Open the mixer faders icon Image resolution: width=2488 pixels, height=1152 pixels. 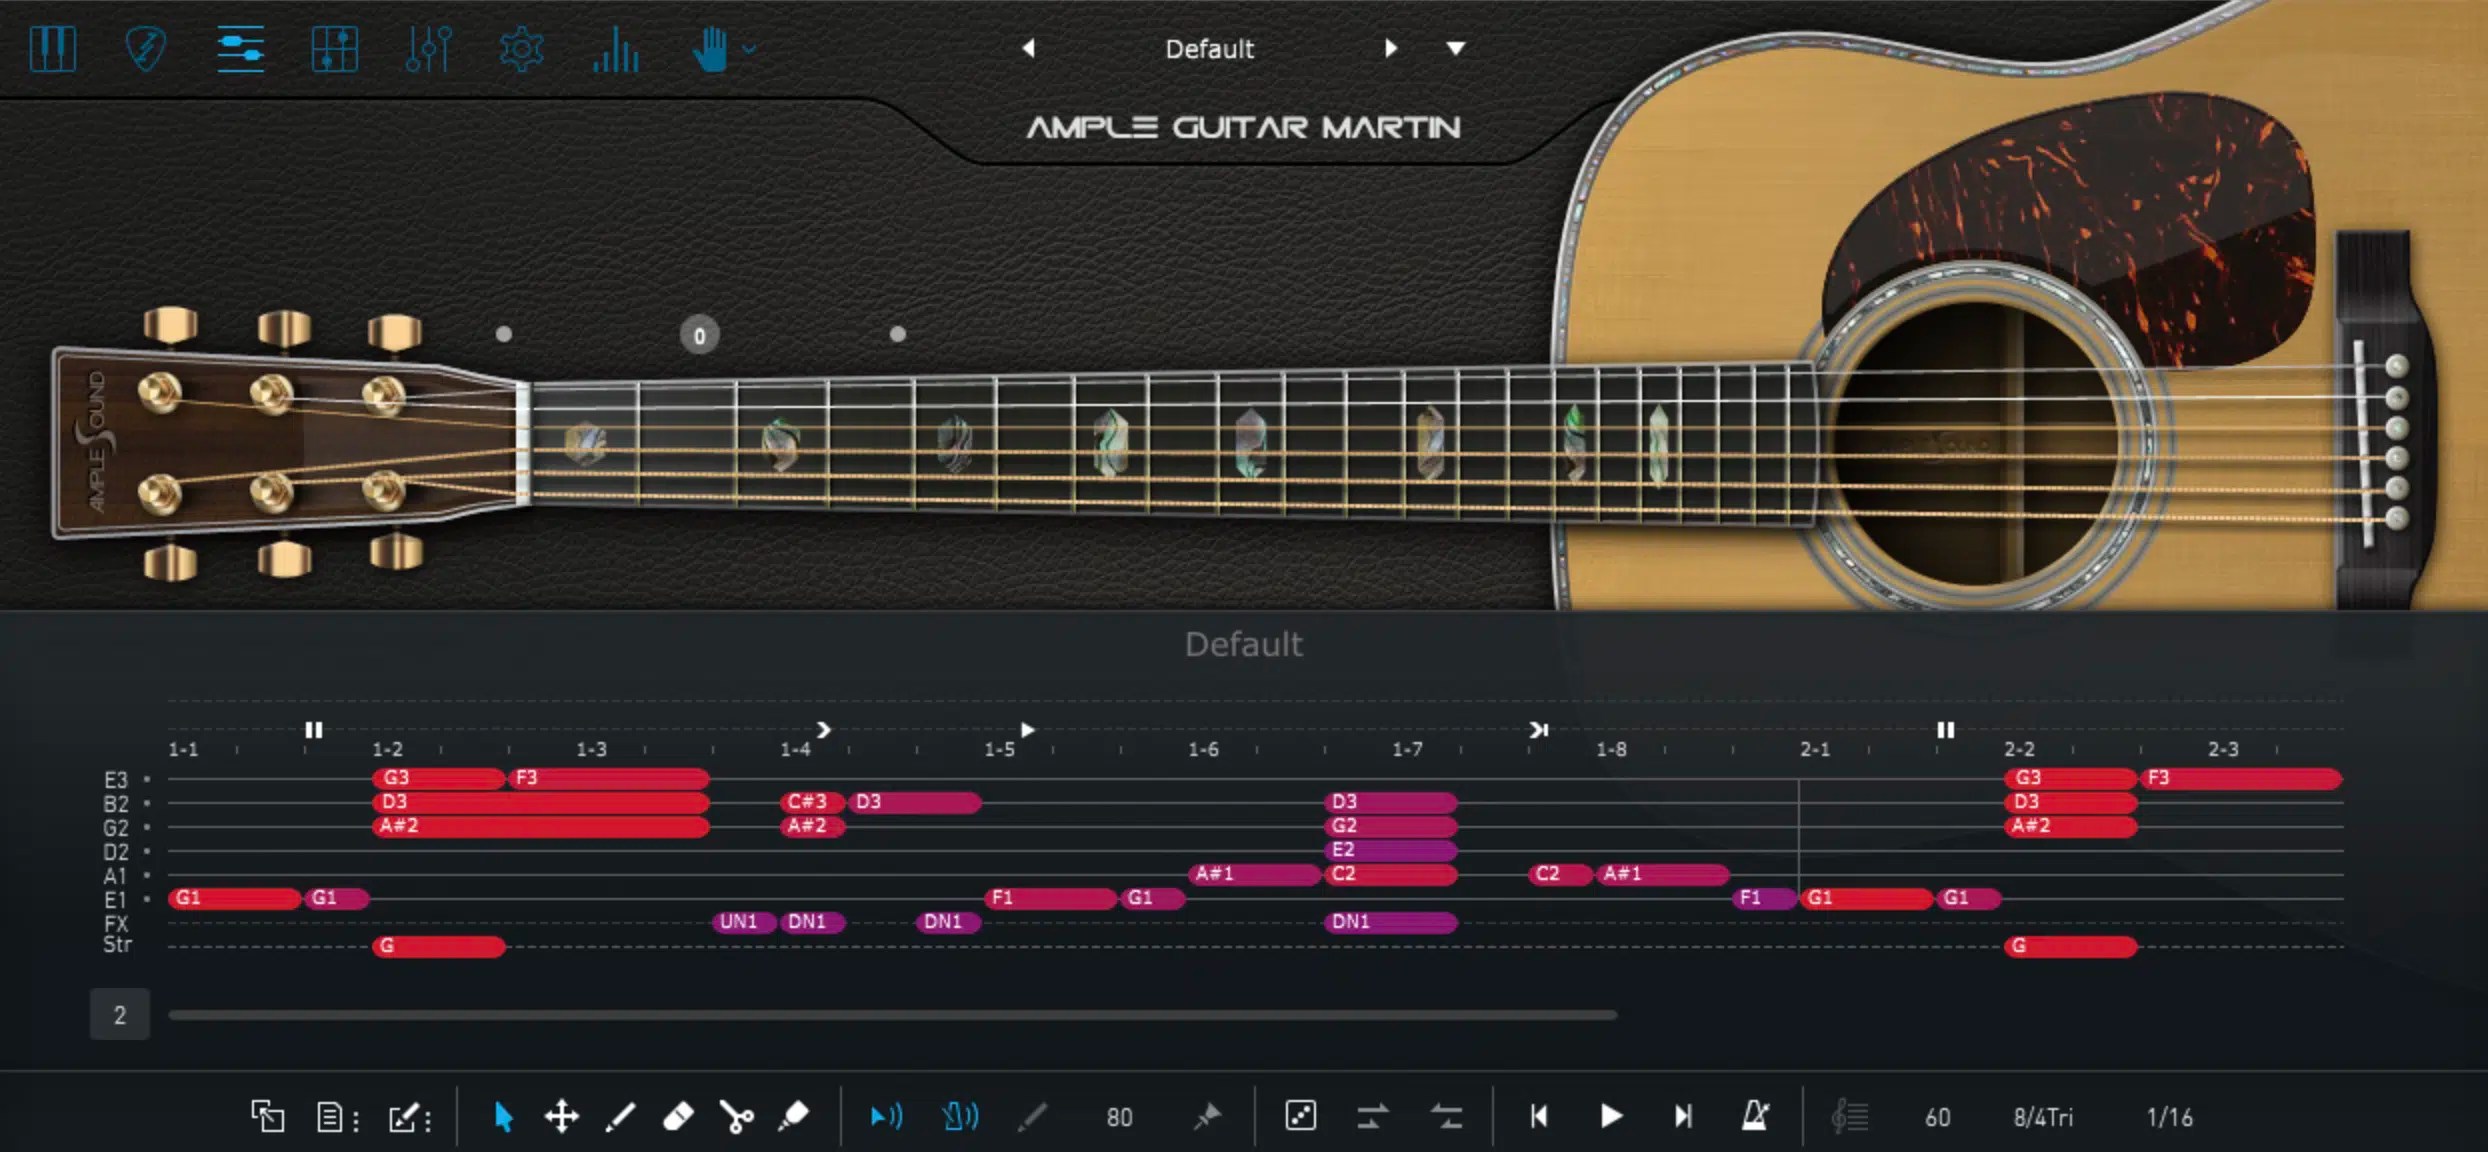[428, 48]
